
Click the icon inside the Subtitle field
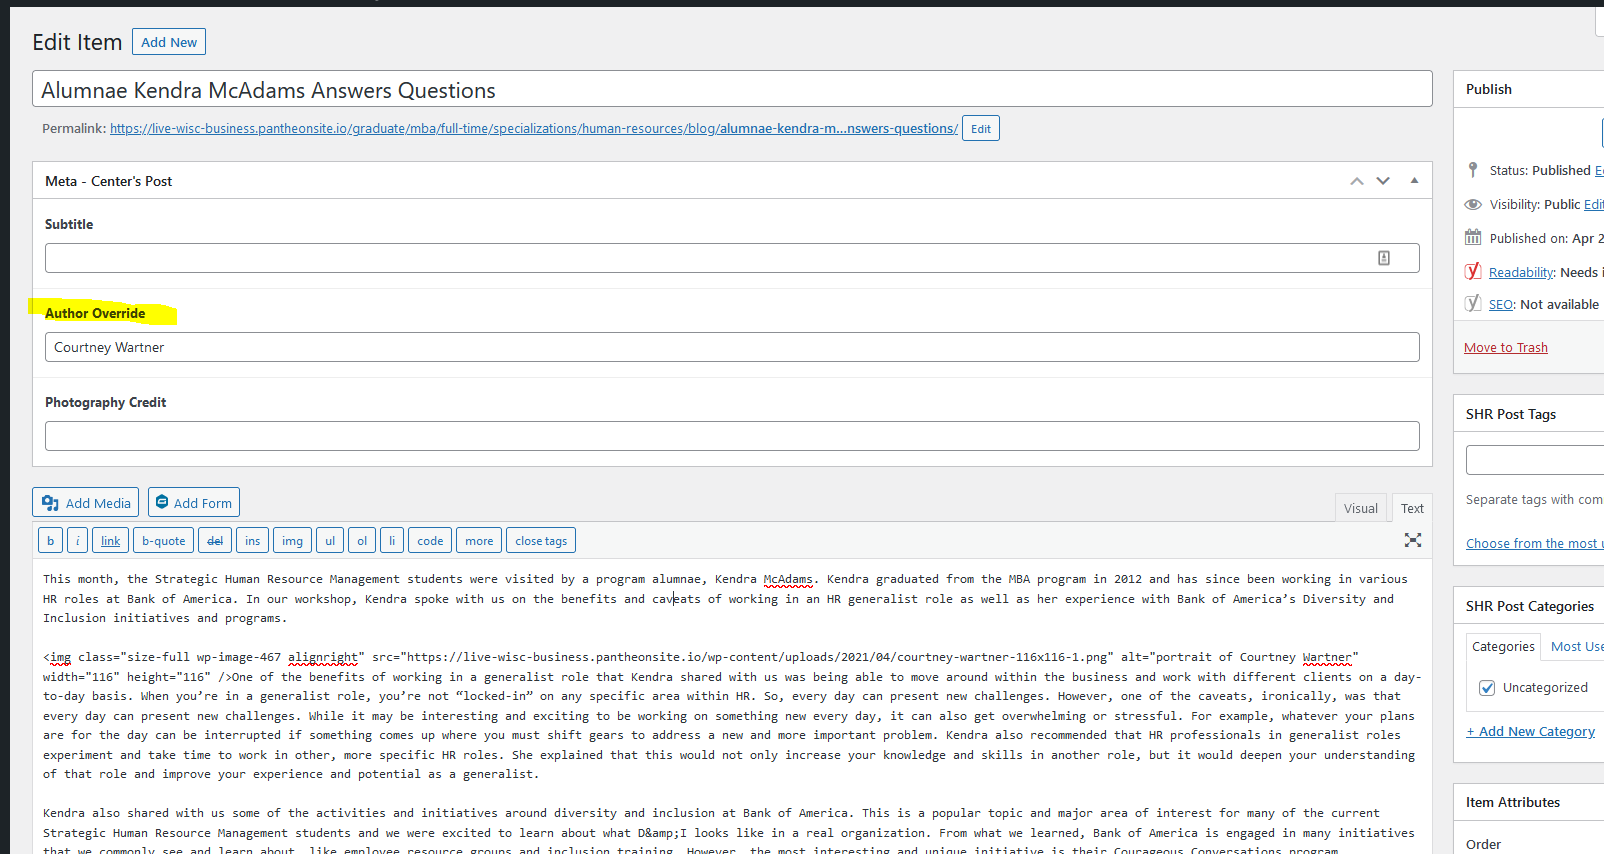[1384, 258]
